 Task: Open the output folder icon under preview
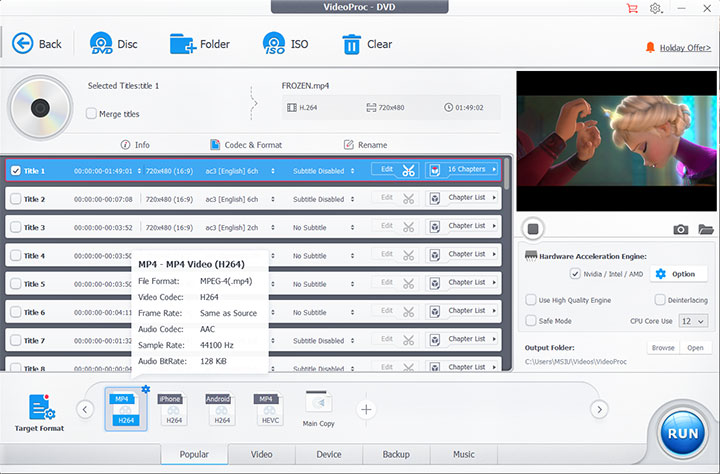(x=706, y=229)
